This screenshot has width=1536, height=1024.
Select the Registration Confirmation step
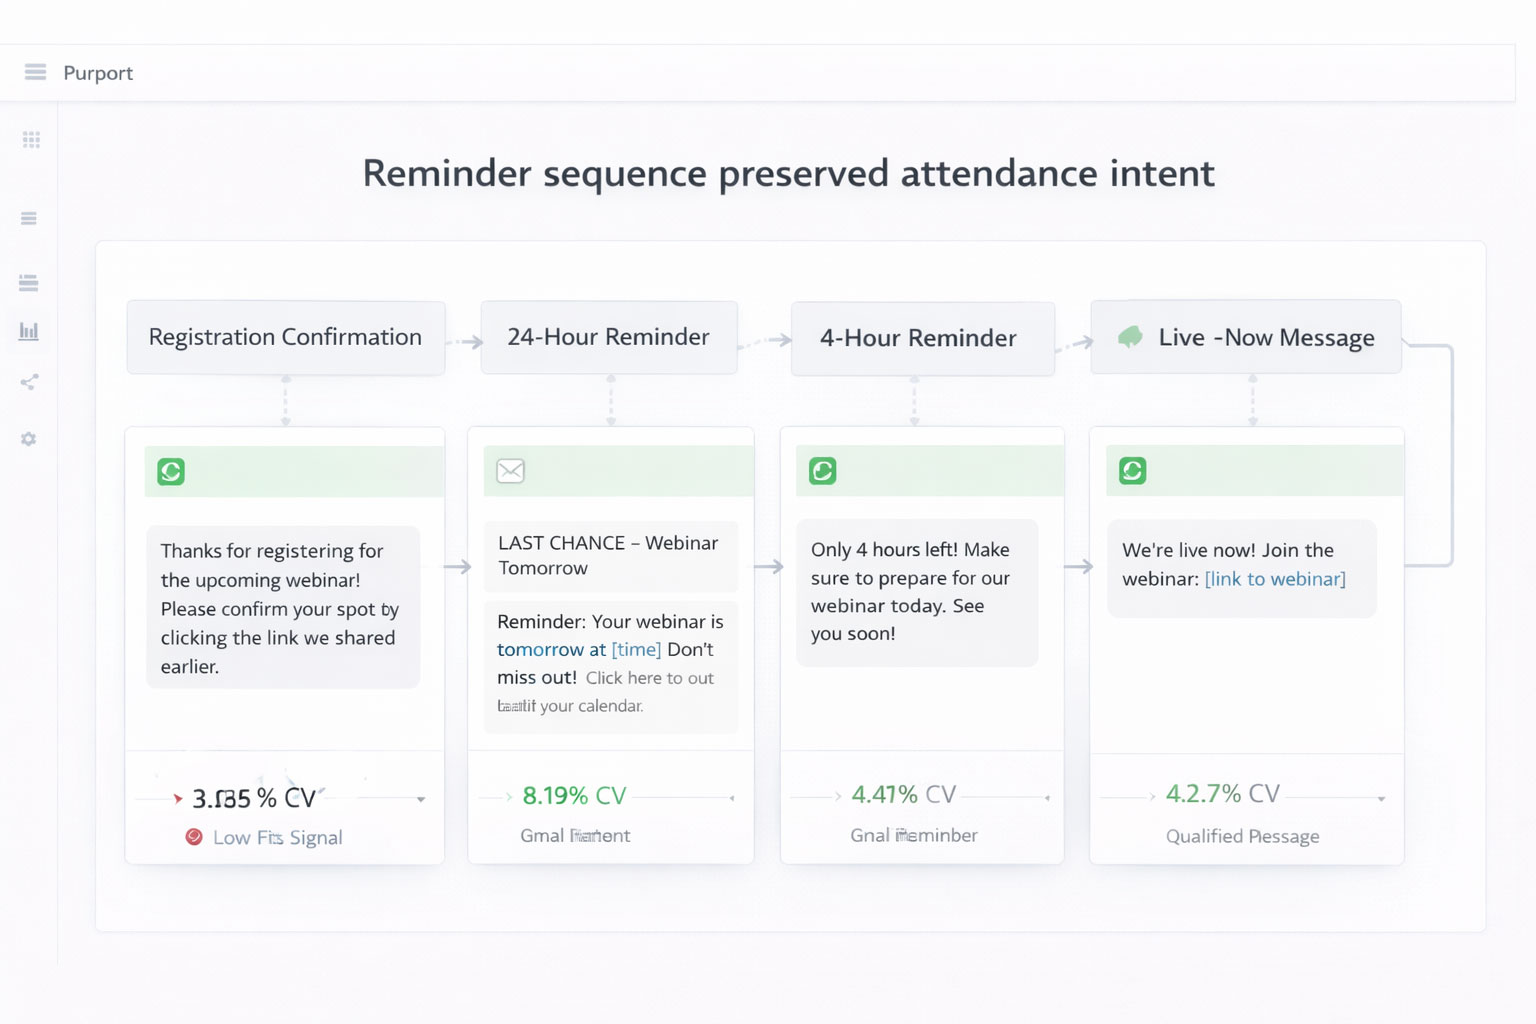pyautogui.click(x=285, y=338)
